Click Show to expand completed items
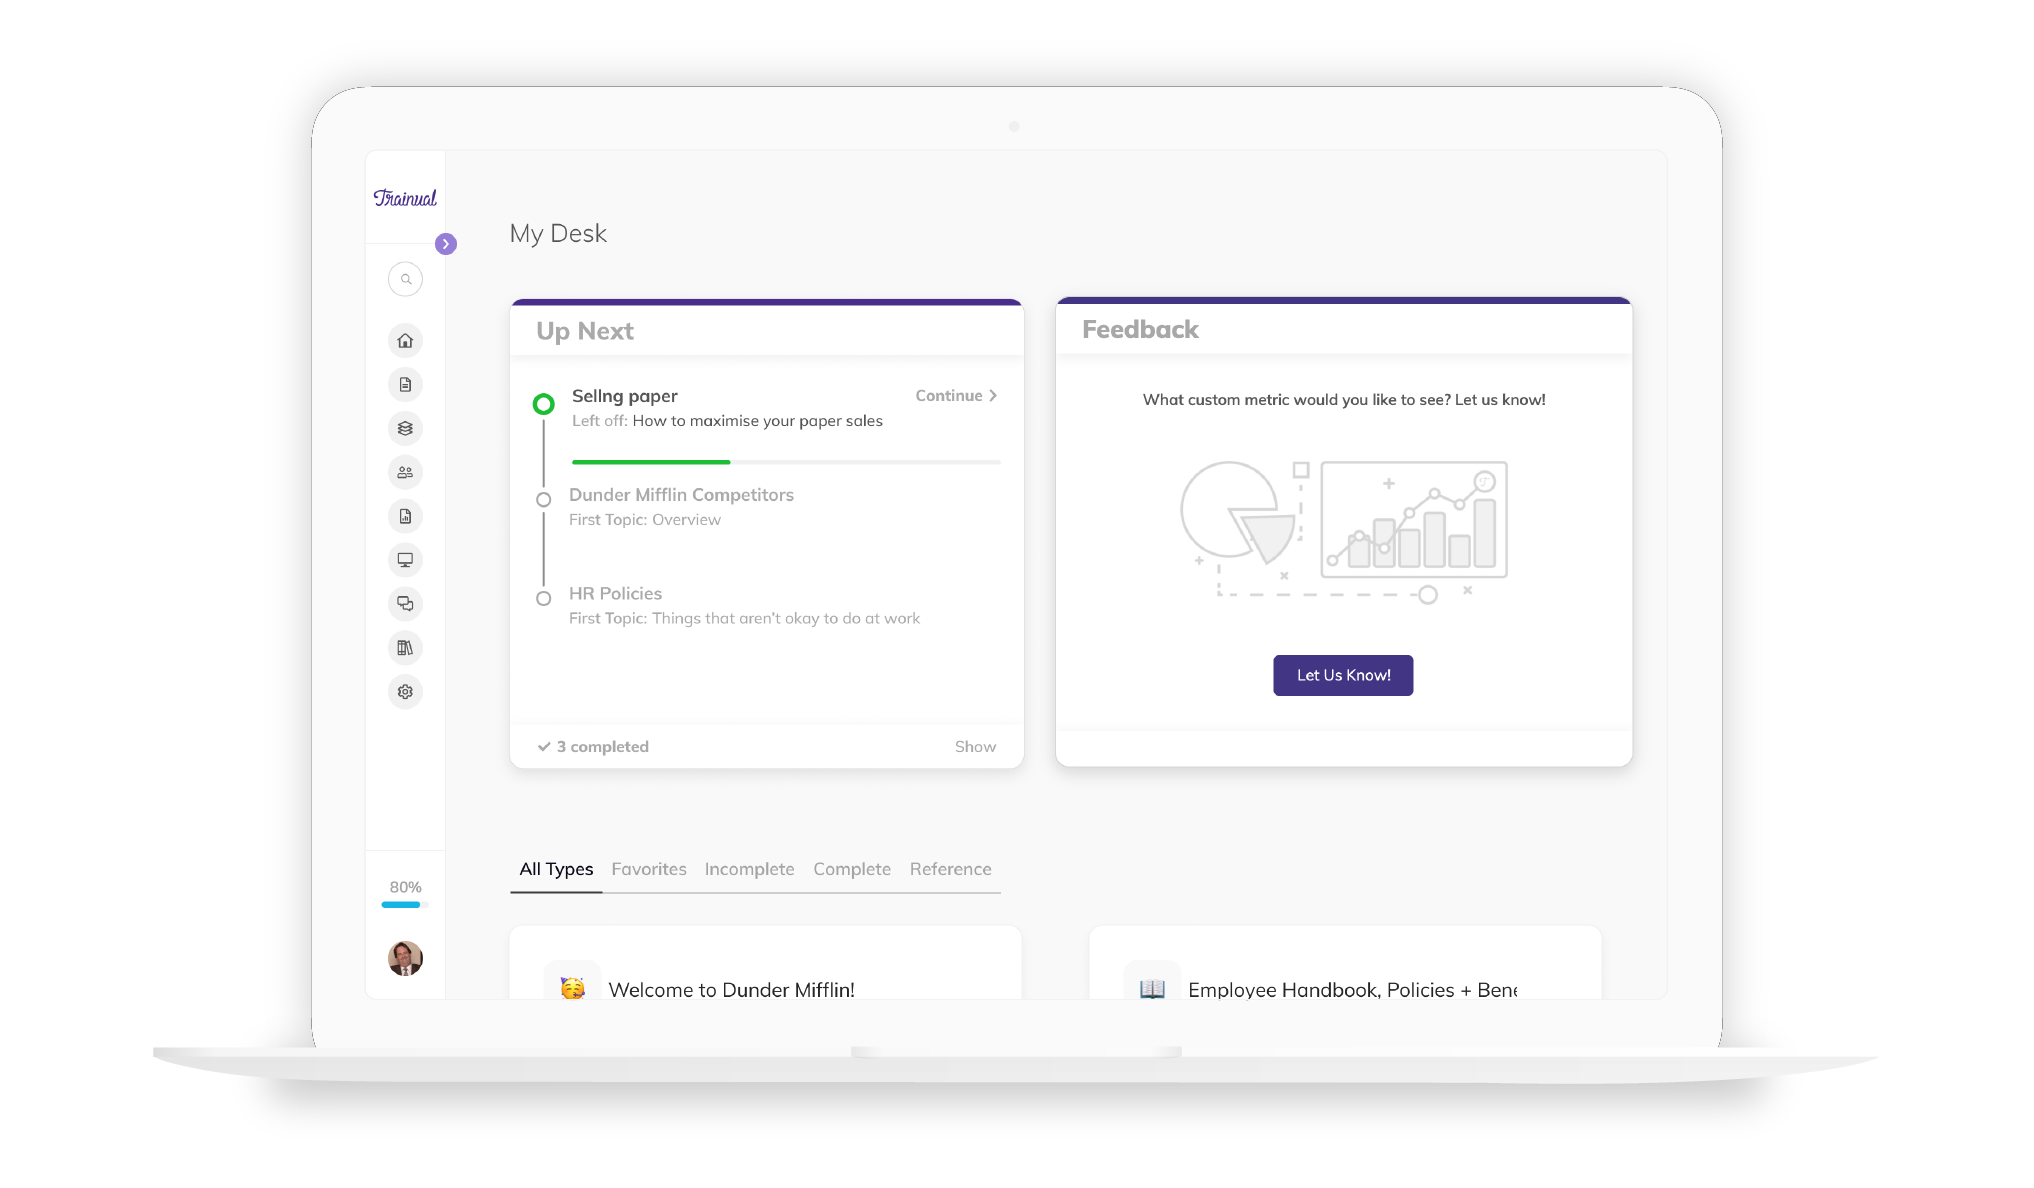The height and width of the screenshot is (1188, 2034). (975, 746)
